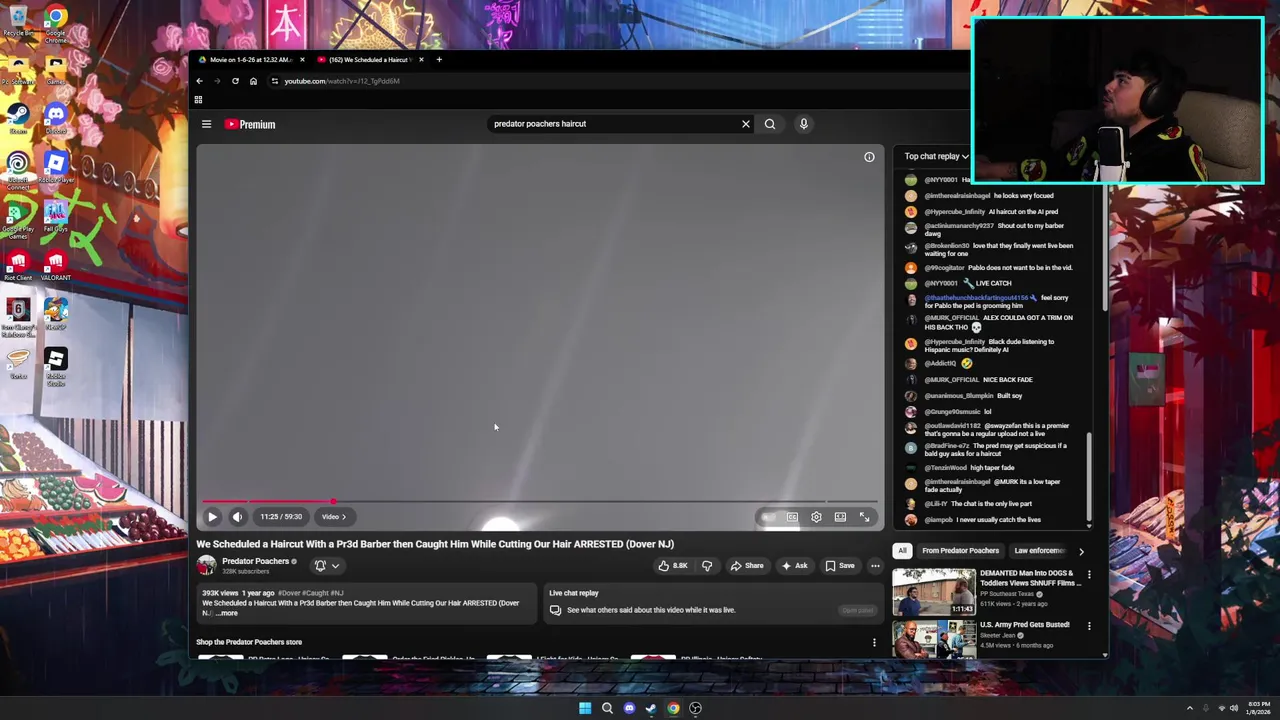Click Chrome icon in the taskbar
Screen dimensions: 1280x720
pyautogui.click(x=673, y=708)
